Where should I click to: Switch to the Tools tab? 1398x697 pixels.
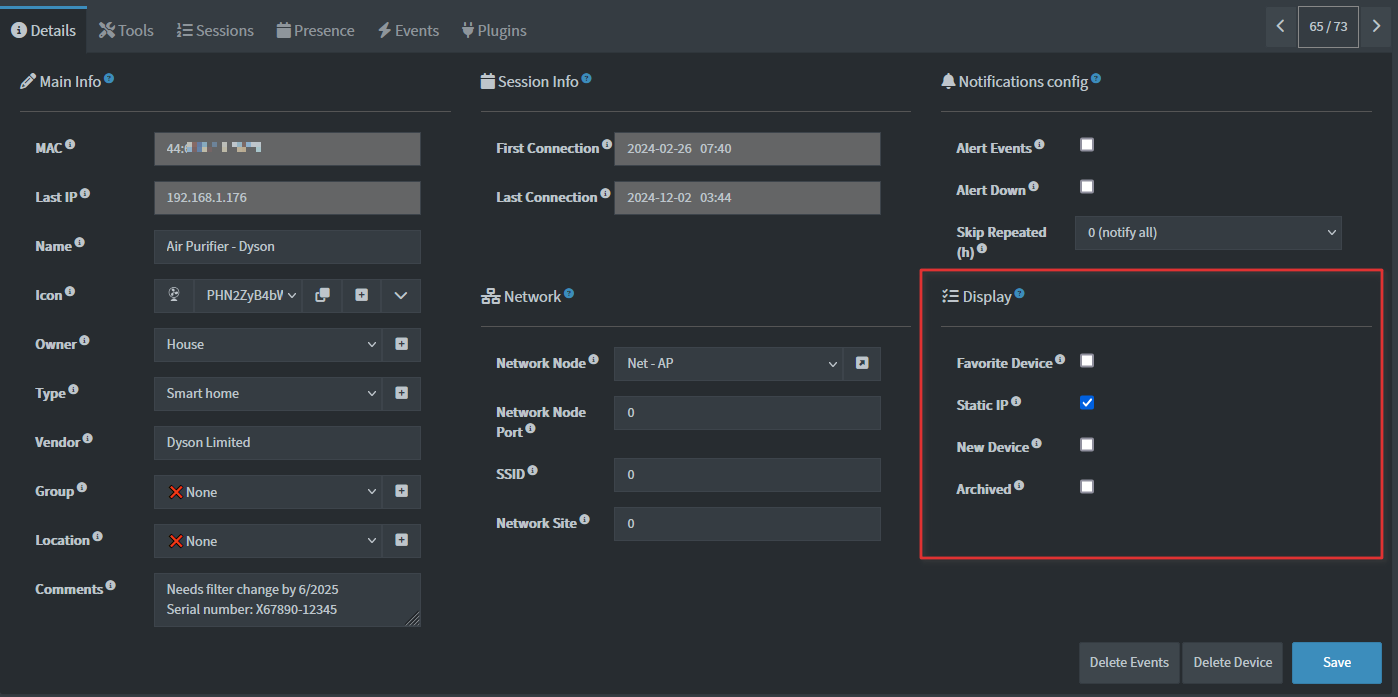point(126,29)
